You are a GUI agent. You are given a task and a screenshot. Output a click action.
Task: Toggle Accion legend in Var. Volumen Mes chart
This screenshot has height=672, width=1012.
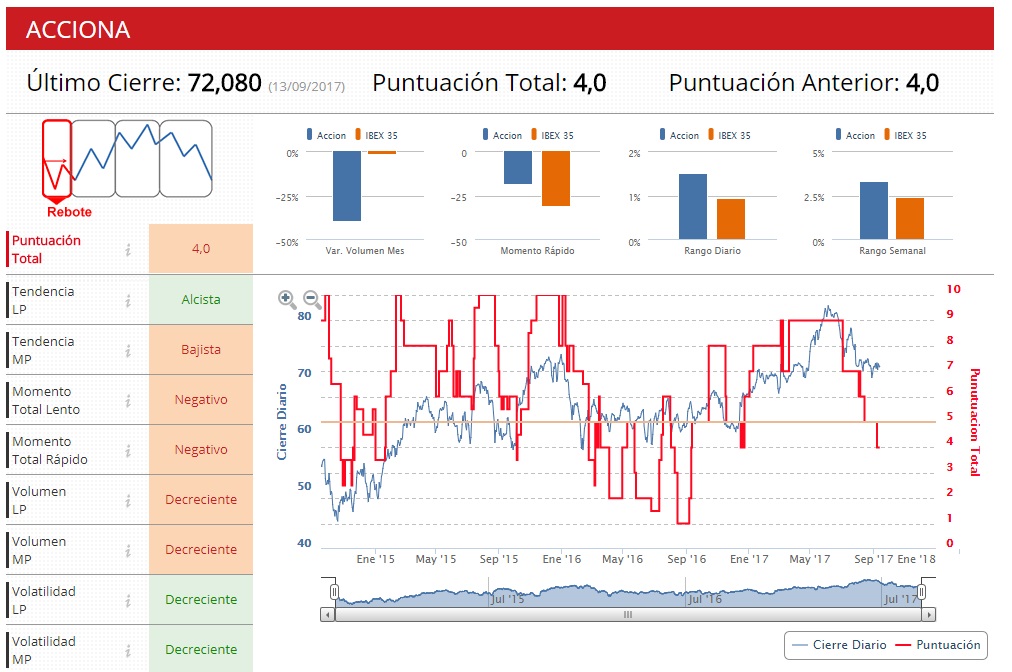click(326, 135)
